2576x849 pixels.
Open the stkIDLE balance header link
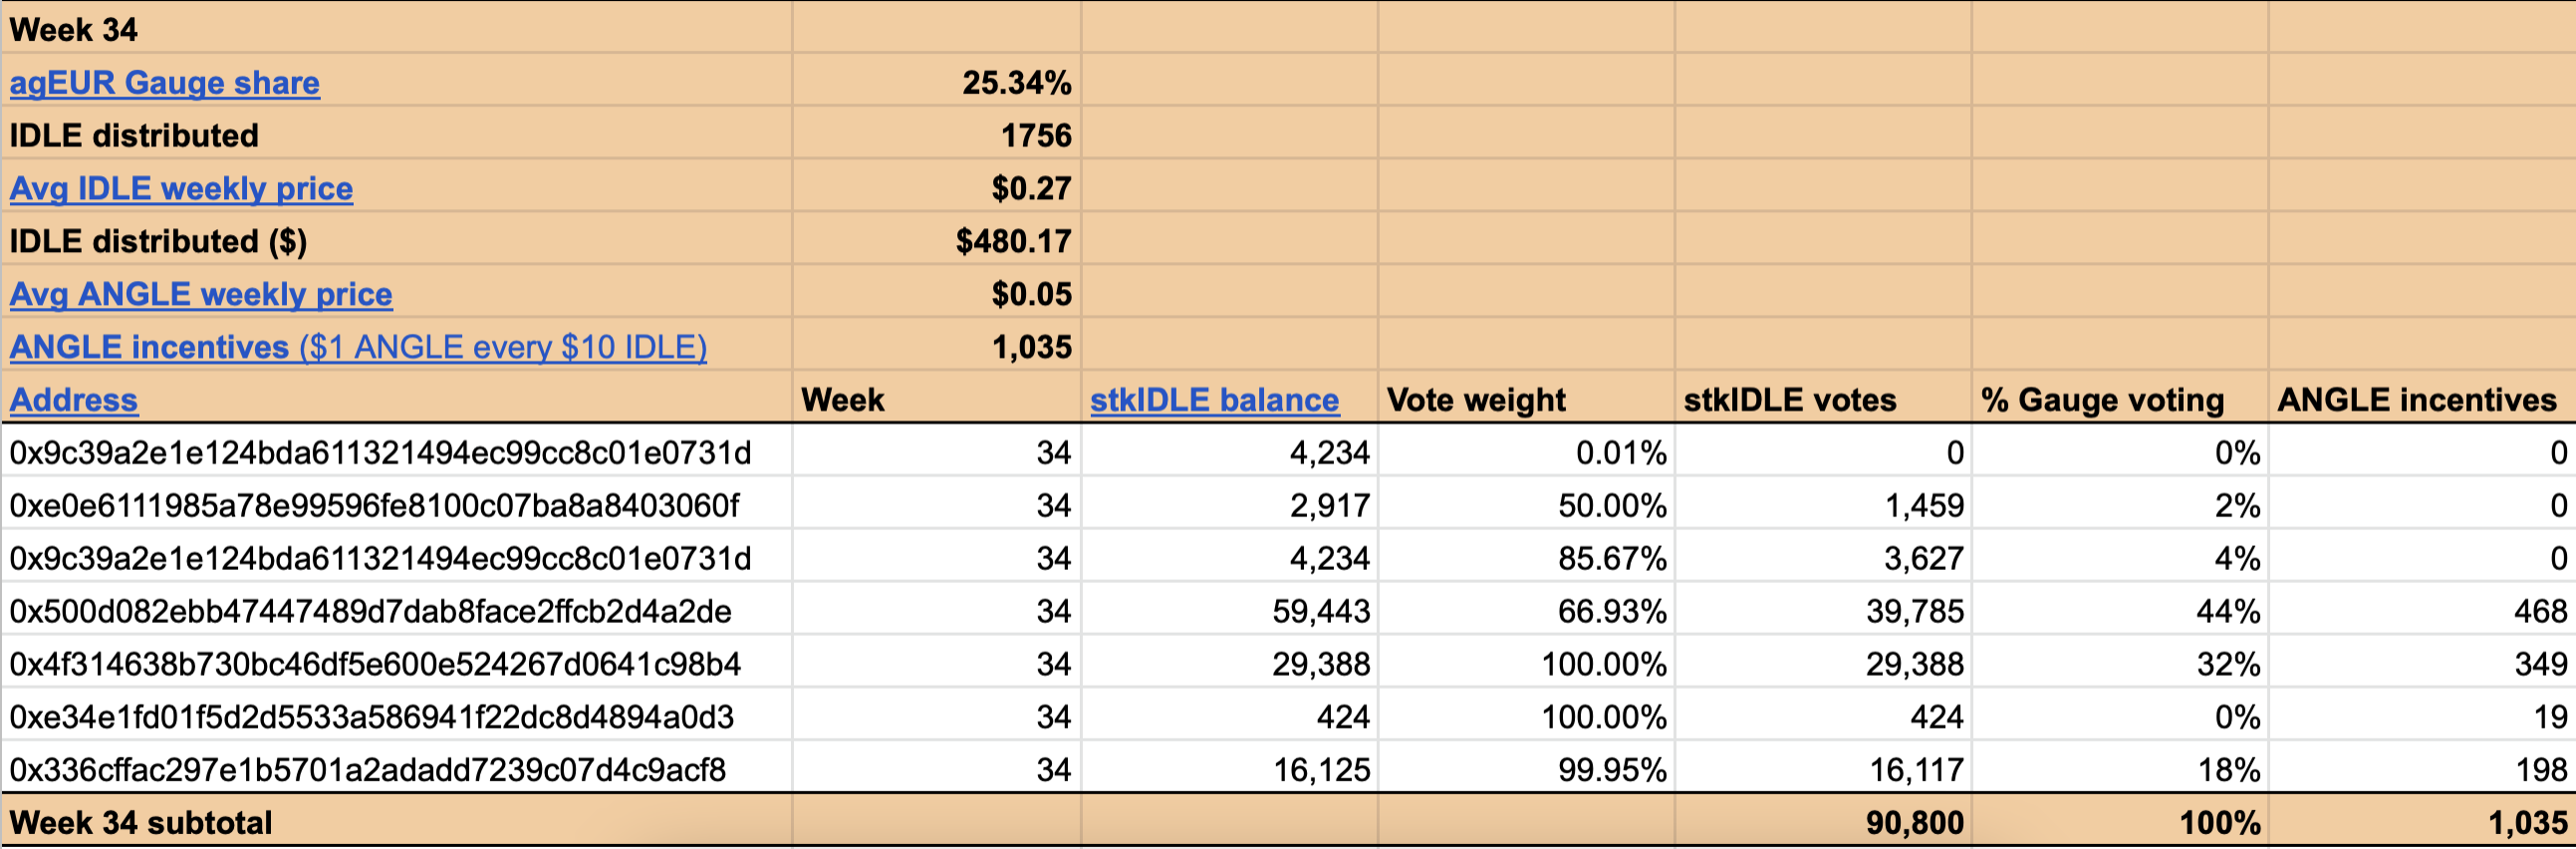point(1214,400)
